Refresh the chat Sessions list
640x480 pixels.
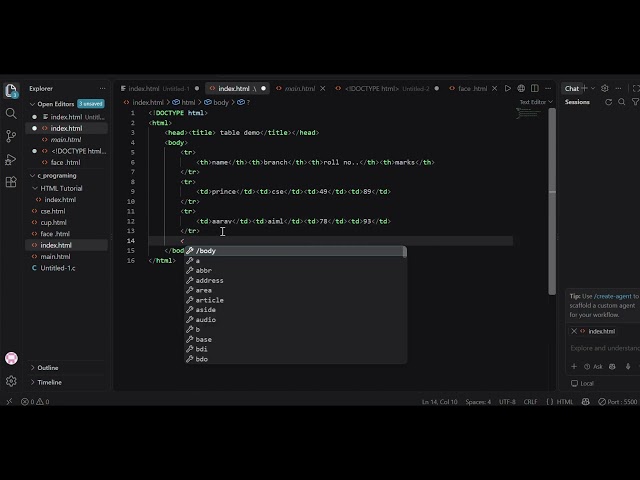click(x=608, y=102)
